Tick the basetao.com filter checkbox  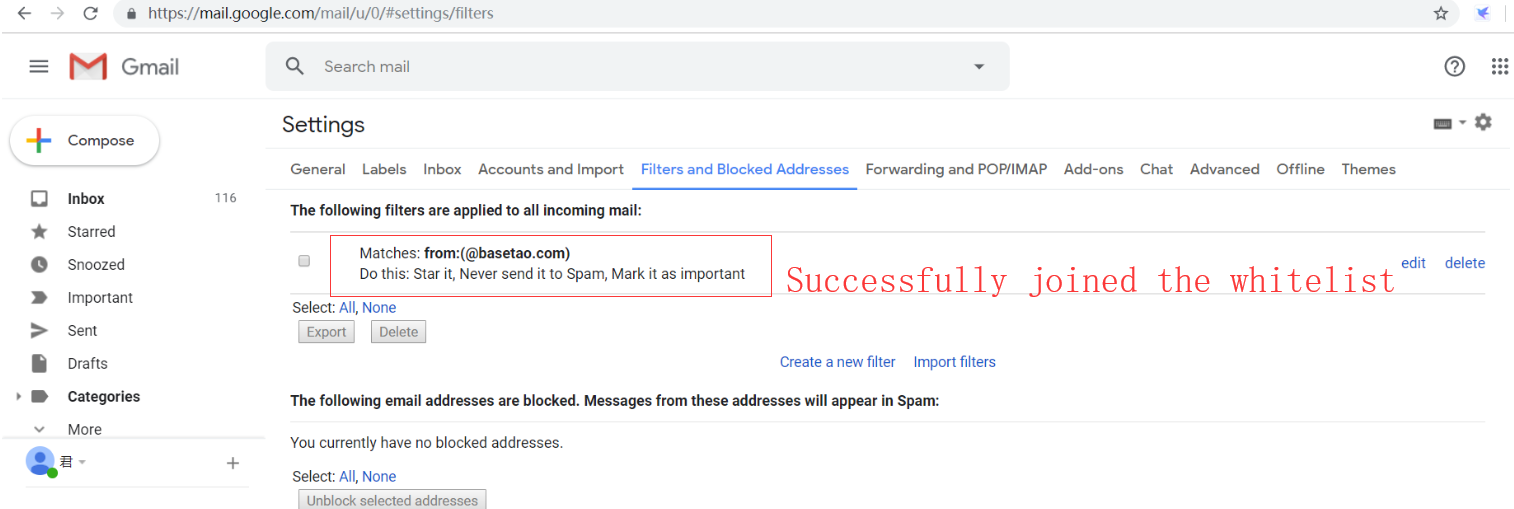click(x=304, y=261)
